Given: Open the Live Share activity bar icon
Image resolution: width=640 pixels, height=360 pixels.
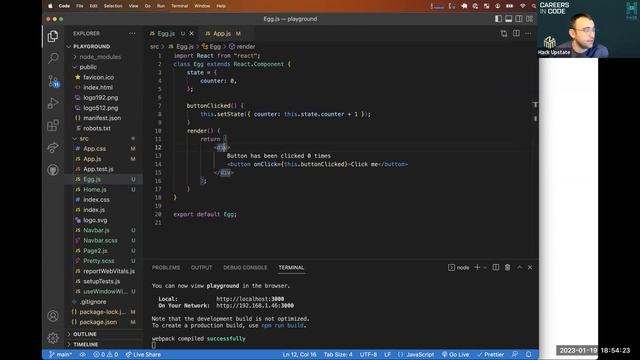Looking at the screenshot, I should (53, 147).
